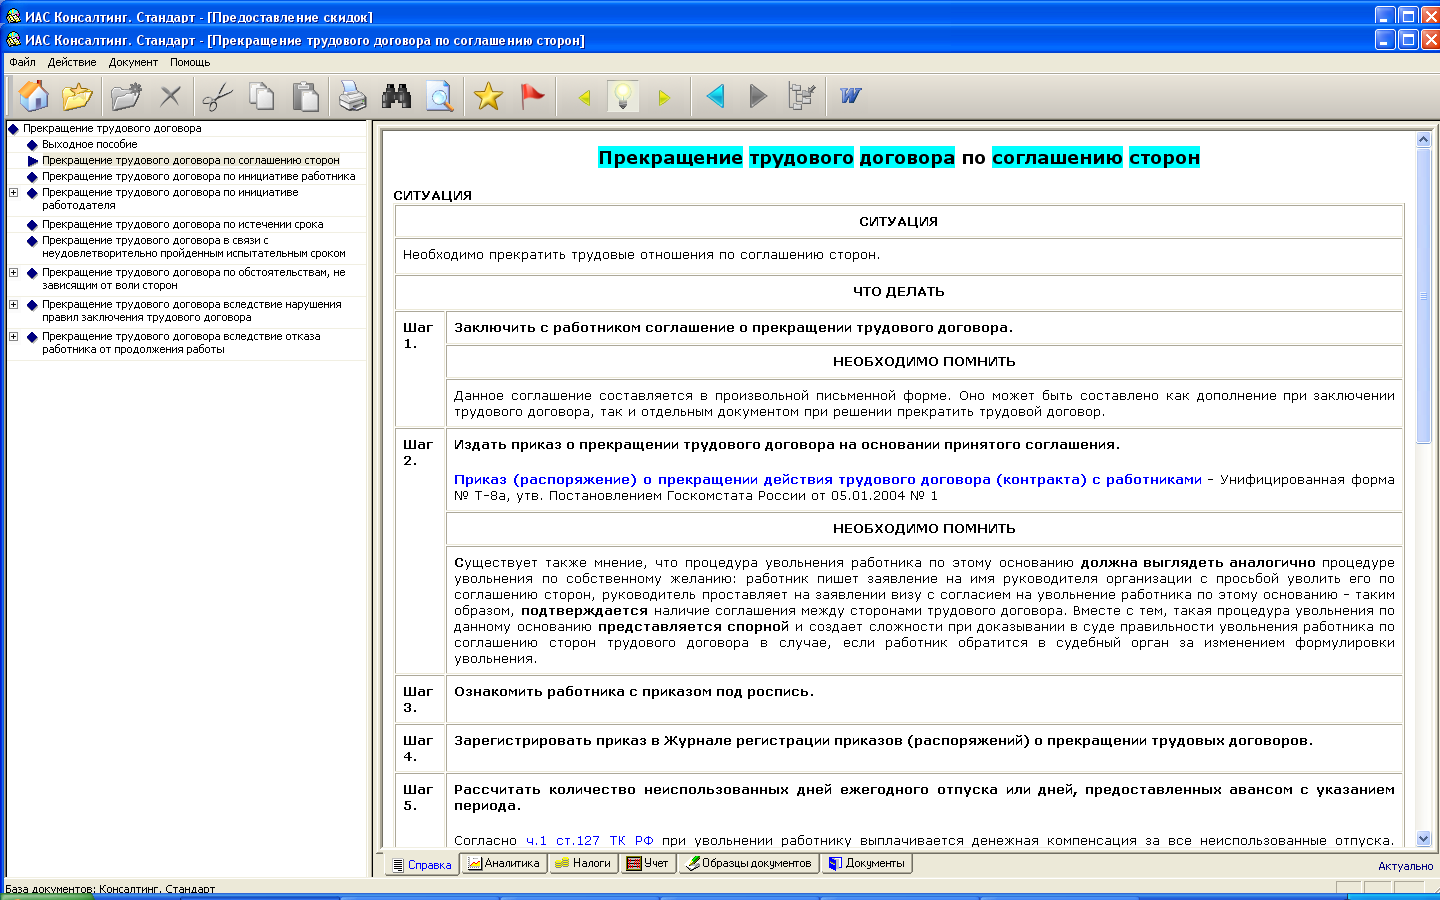
Task: Open the Файл menu
Action: pos(22,62)
